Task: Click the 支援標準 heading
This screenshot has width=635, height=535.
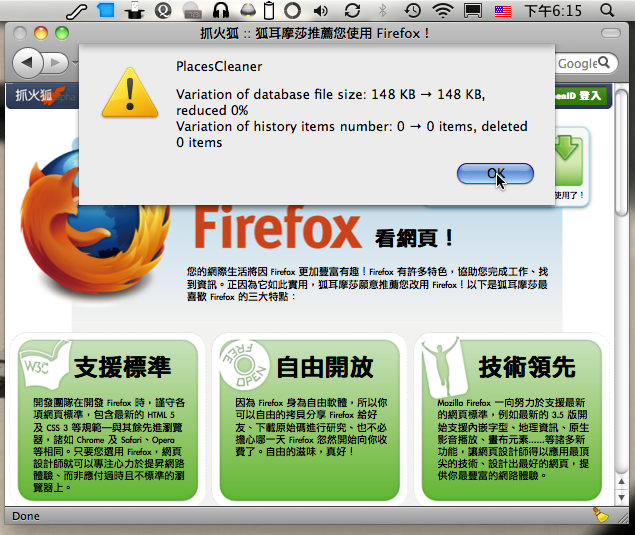Action: 123,367
